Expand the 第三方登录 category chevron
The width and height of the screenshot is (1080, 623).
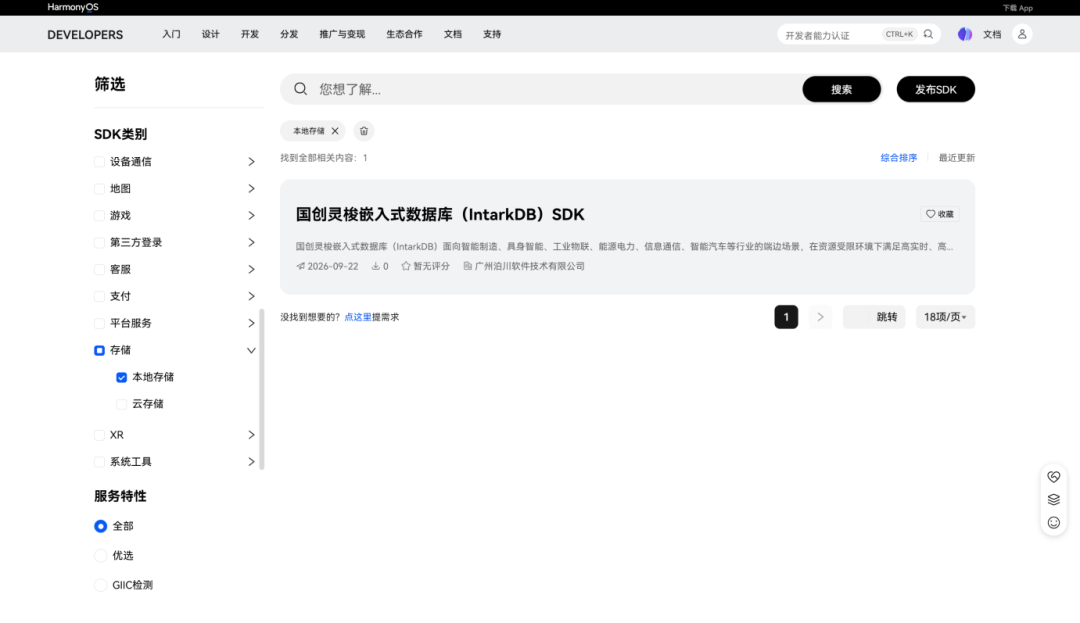[251, 242]
